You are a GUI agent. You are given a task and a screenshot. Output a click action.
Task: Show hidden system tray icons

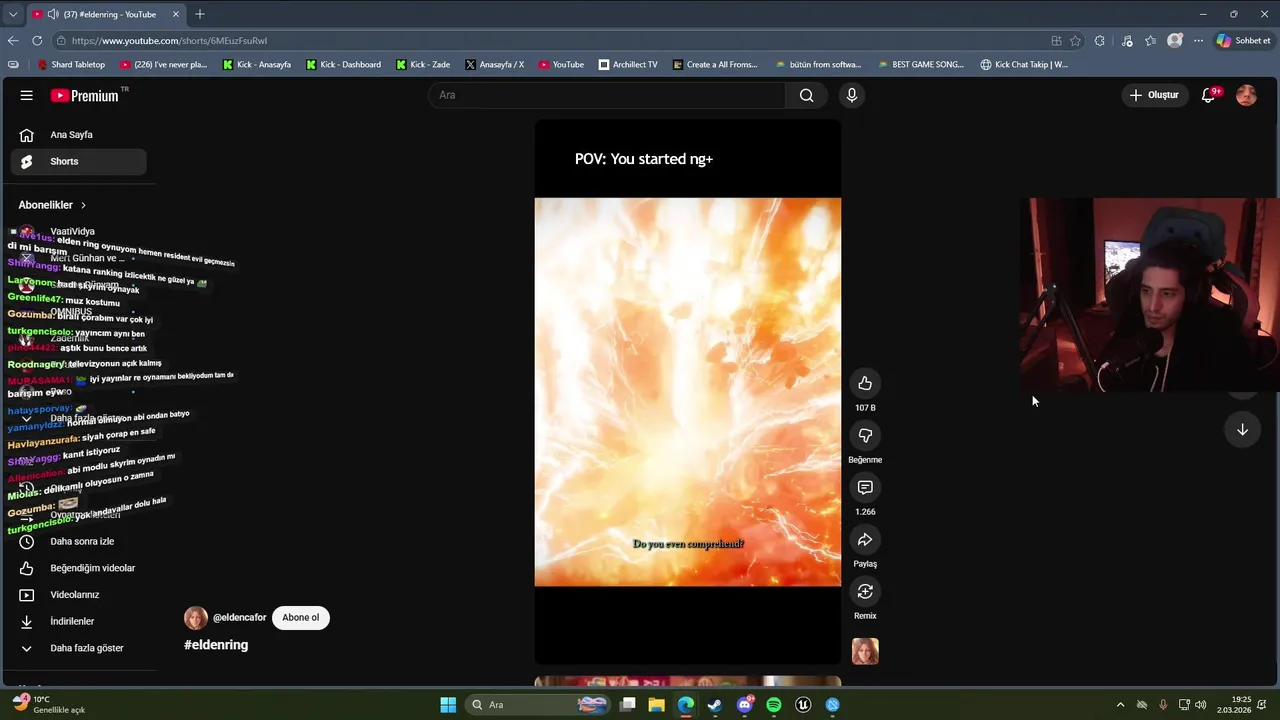tap(1120, 705)
